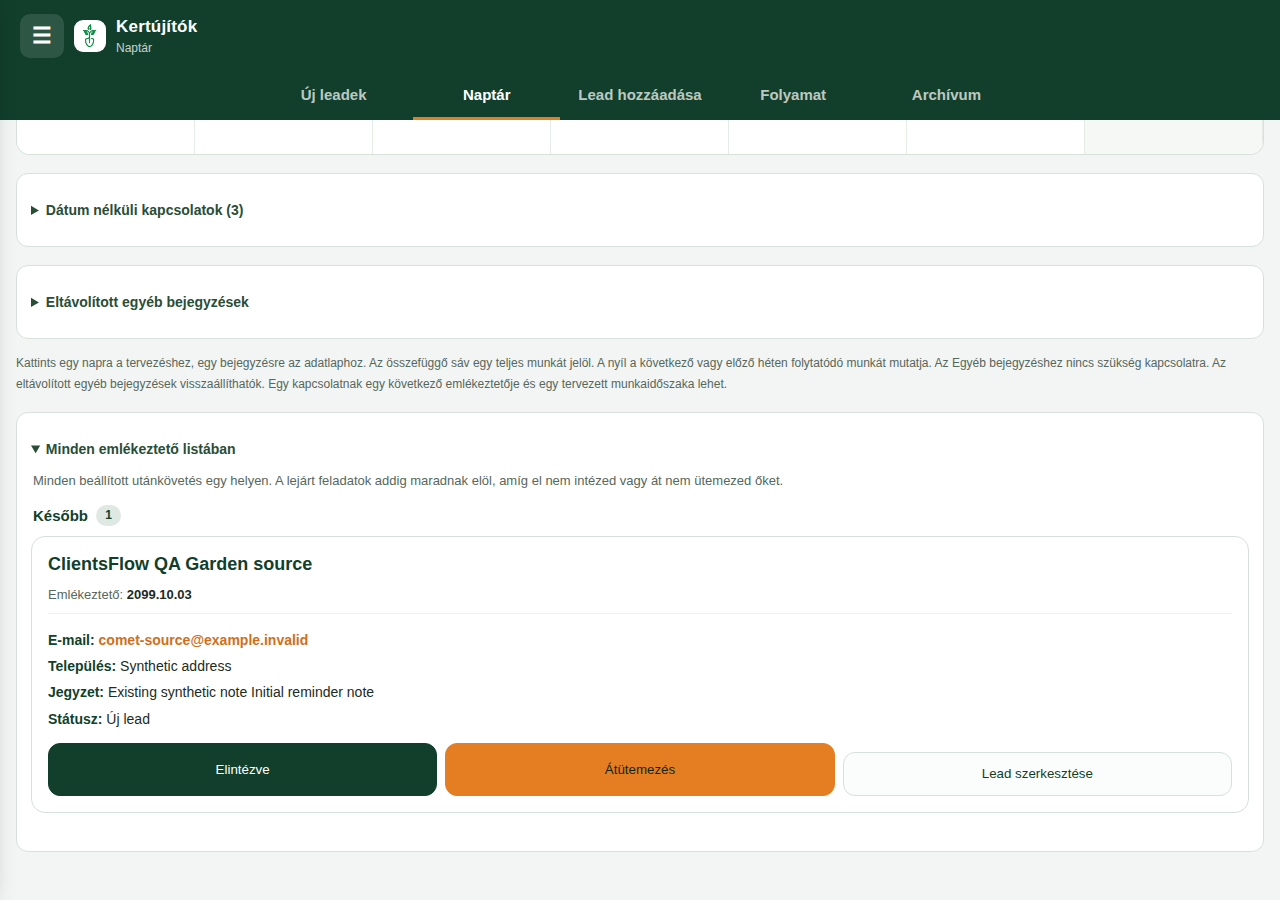
Task: Select the Naptár tab
Action: (487, 95)
